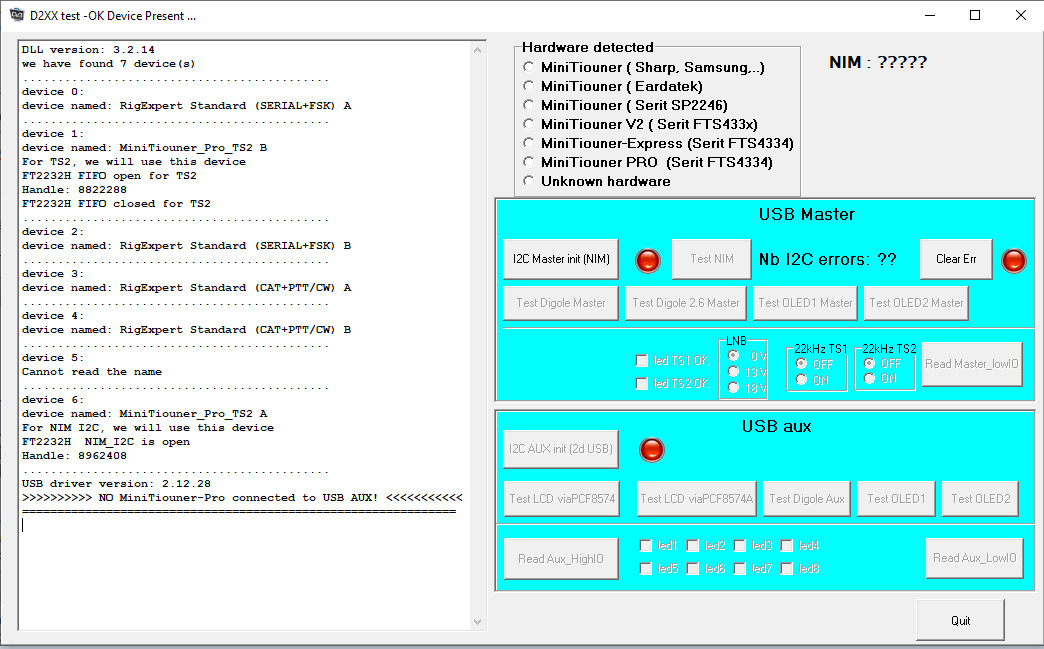
Task: Click 'USB driver version: 2.12.28' line
Action: point(116,484)
